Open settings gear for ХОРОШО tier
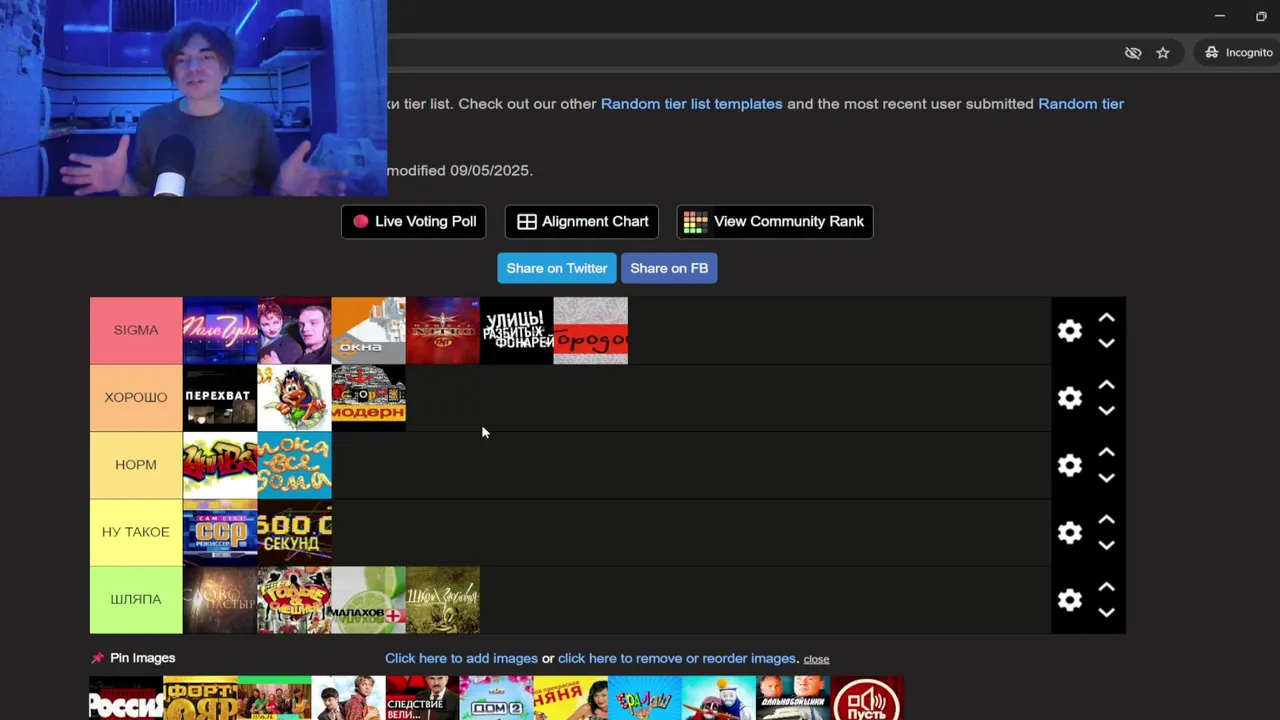Screen dimensions: 1280x720 click(1070, 398)
